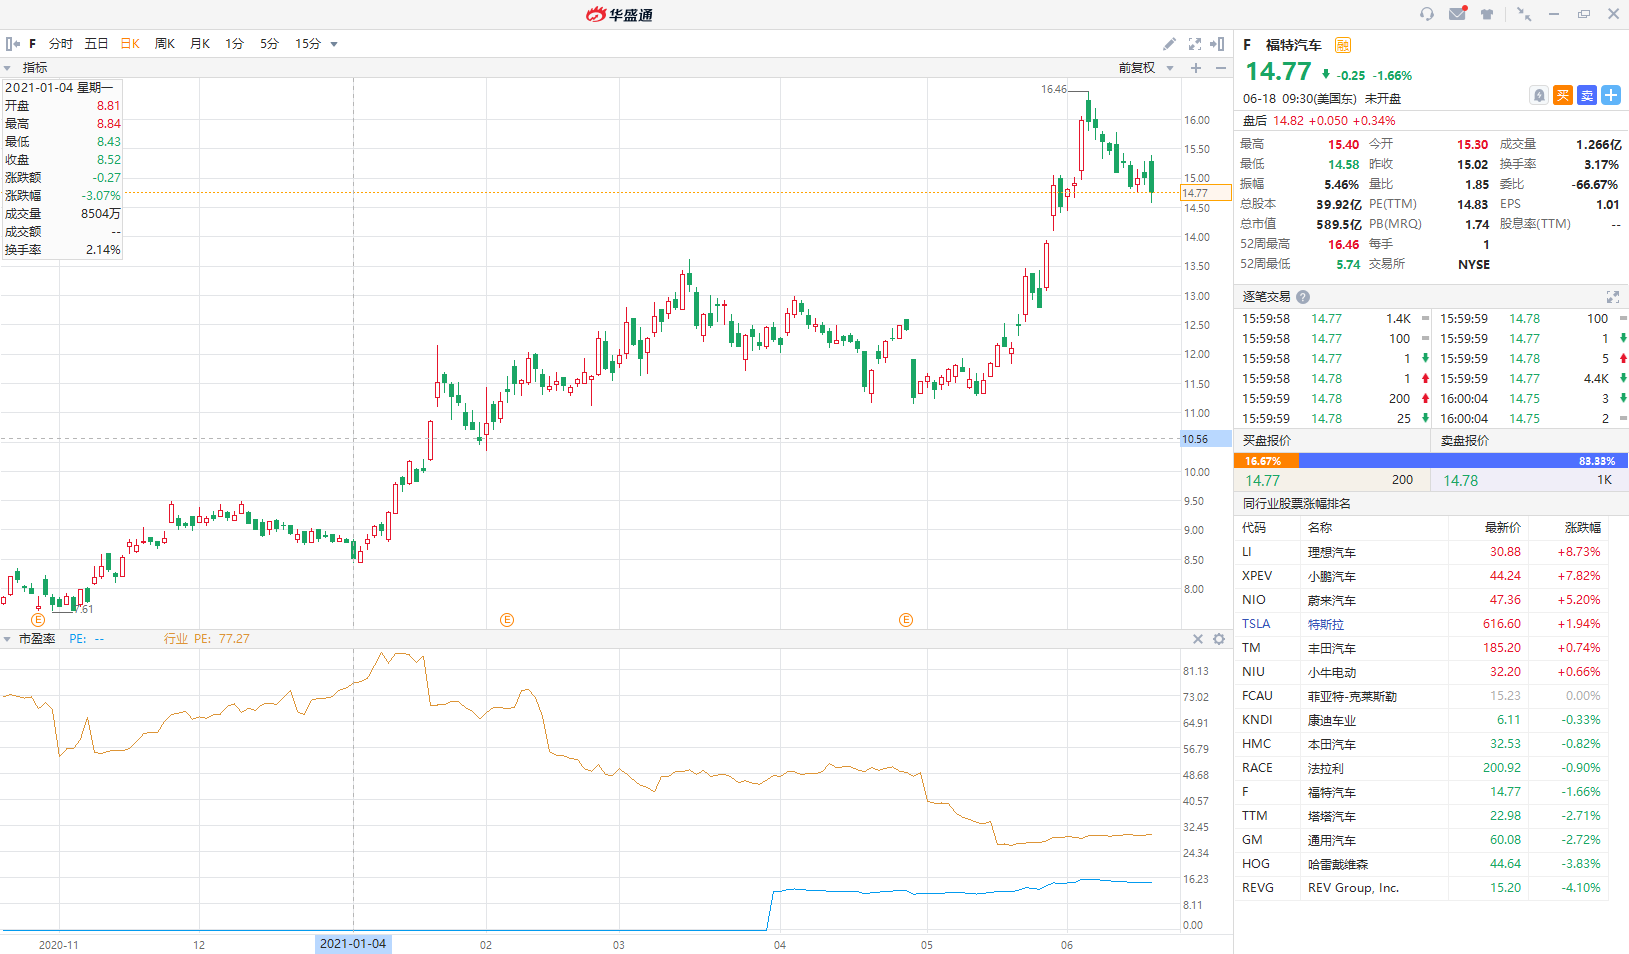Set a price alert with bell icon
This screenshot has height=954, width=1629.
(x=1539, y=95)
